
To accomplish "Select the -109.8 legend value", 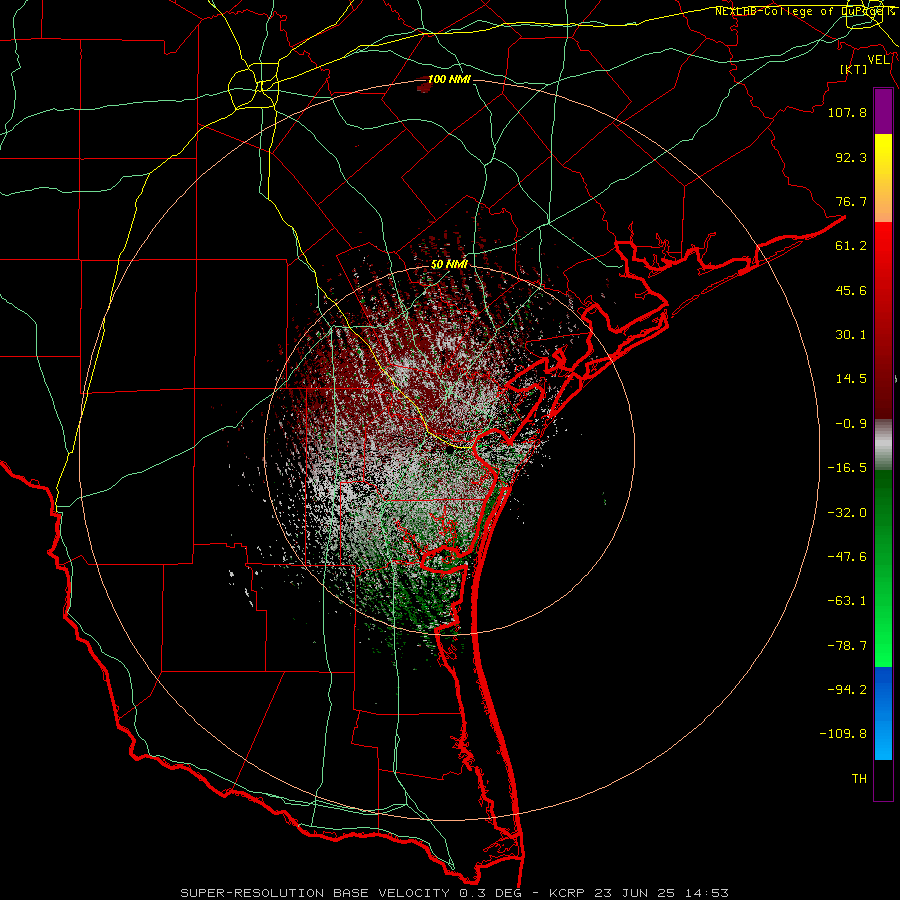I will coord(843,734).
